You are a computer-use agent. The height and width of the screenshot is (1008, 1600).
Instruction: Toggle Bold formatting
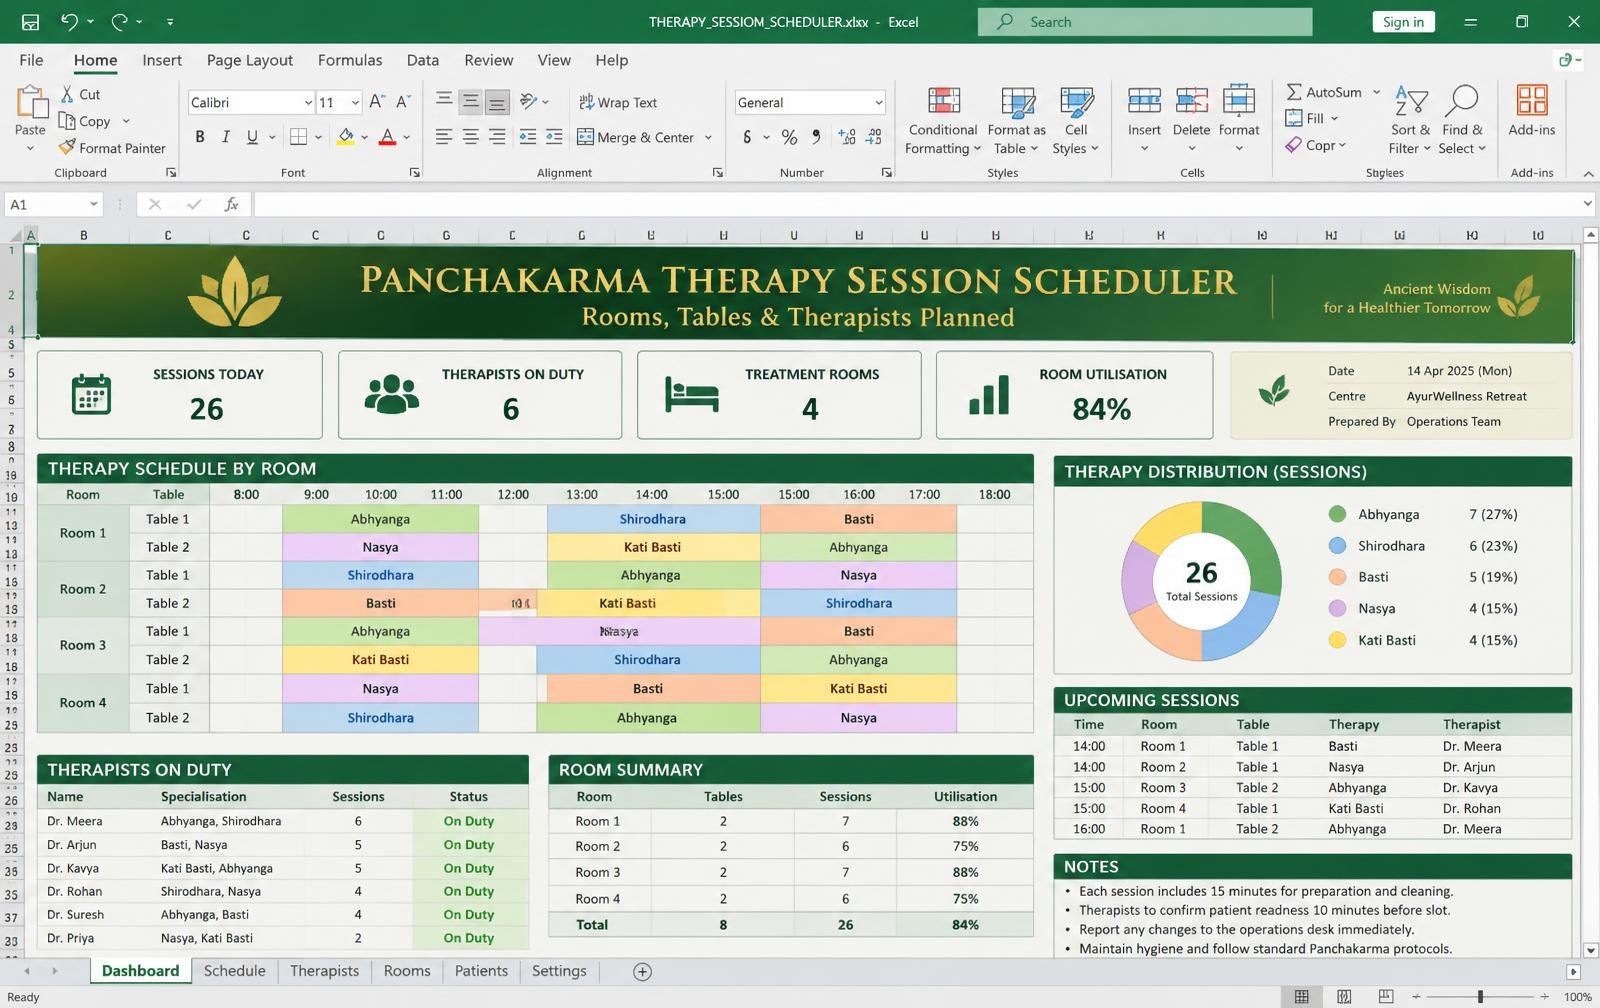point(200,137)
